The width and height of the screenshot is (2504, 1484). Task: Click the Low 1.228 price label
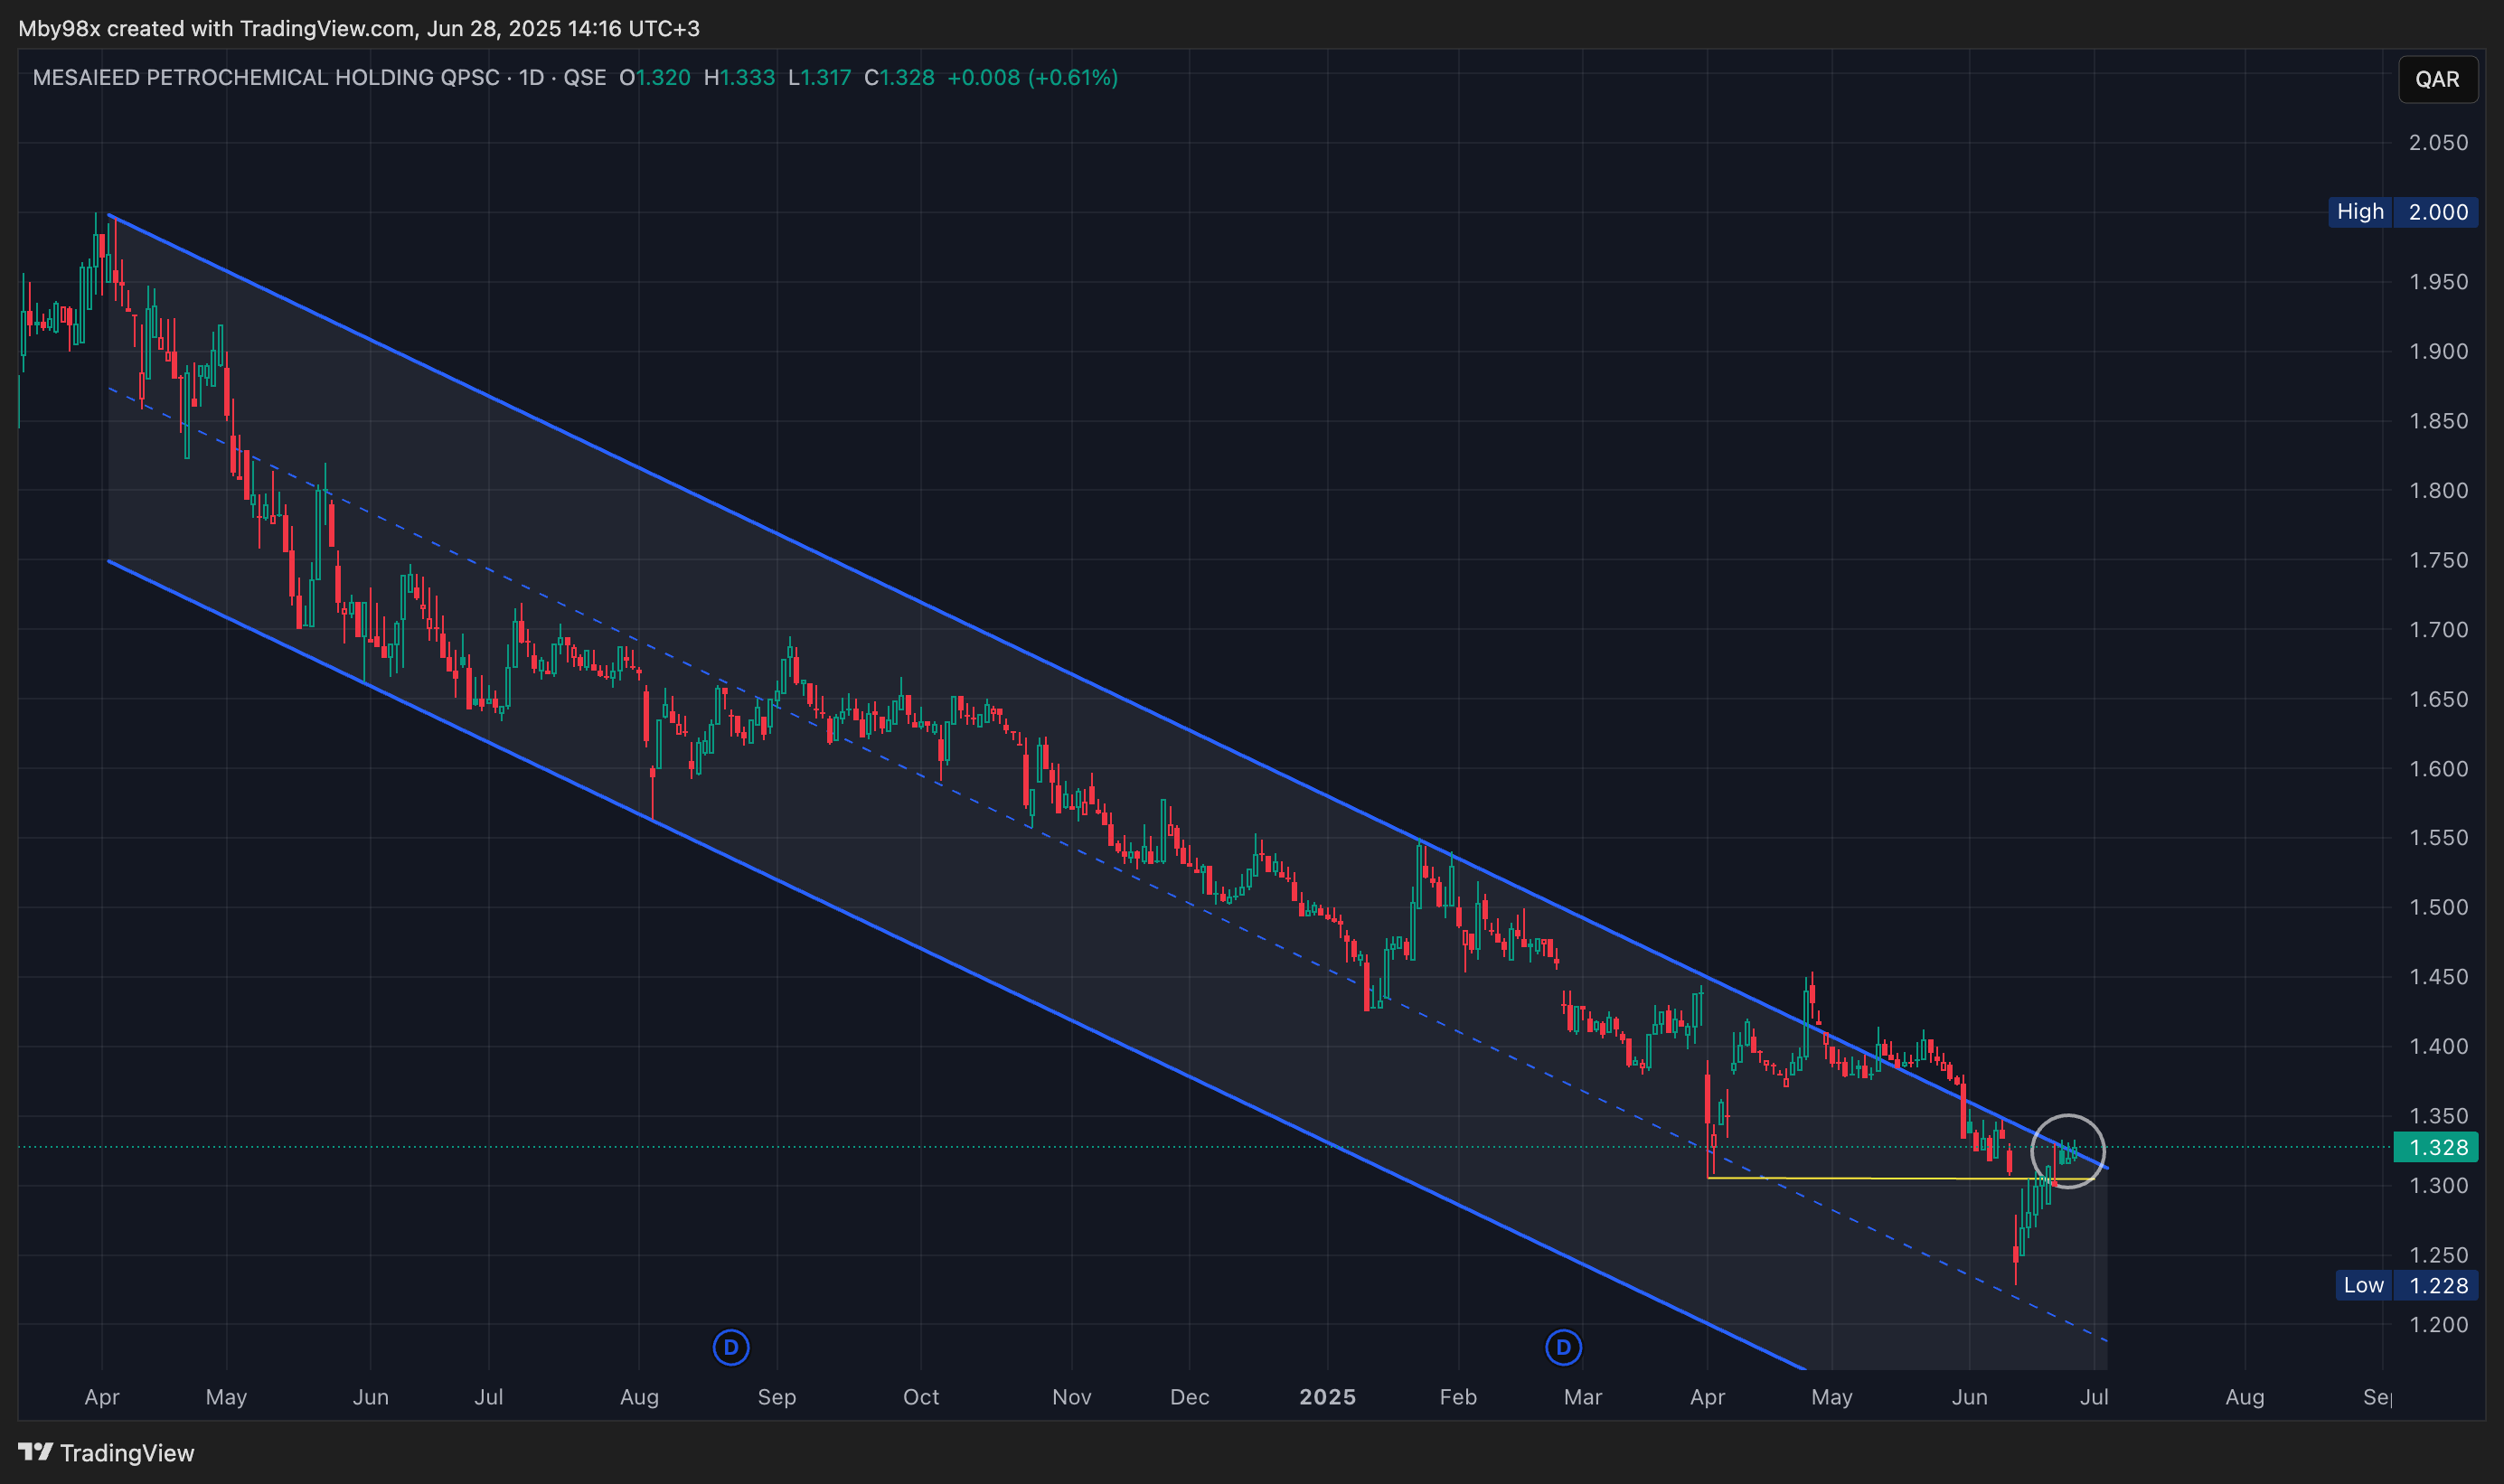[x=2406, y=1285]
